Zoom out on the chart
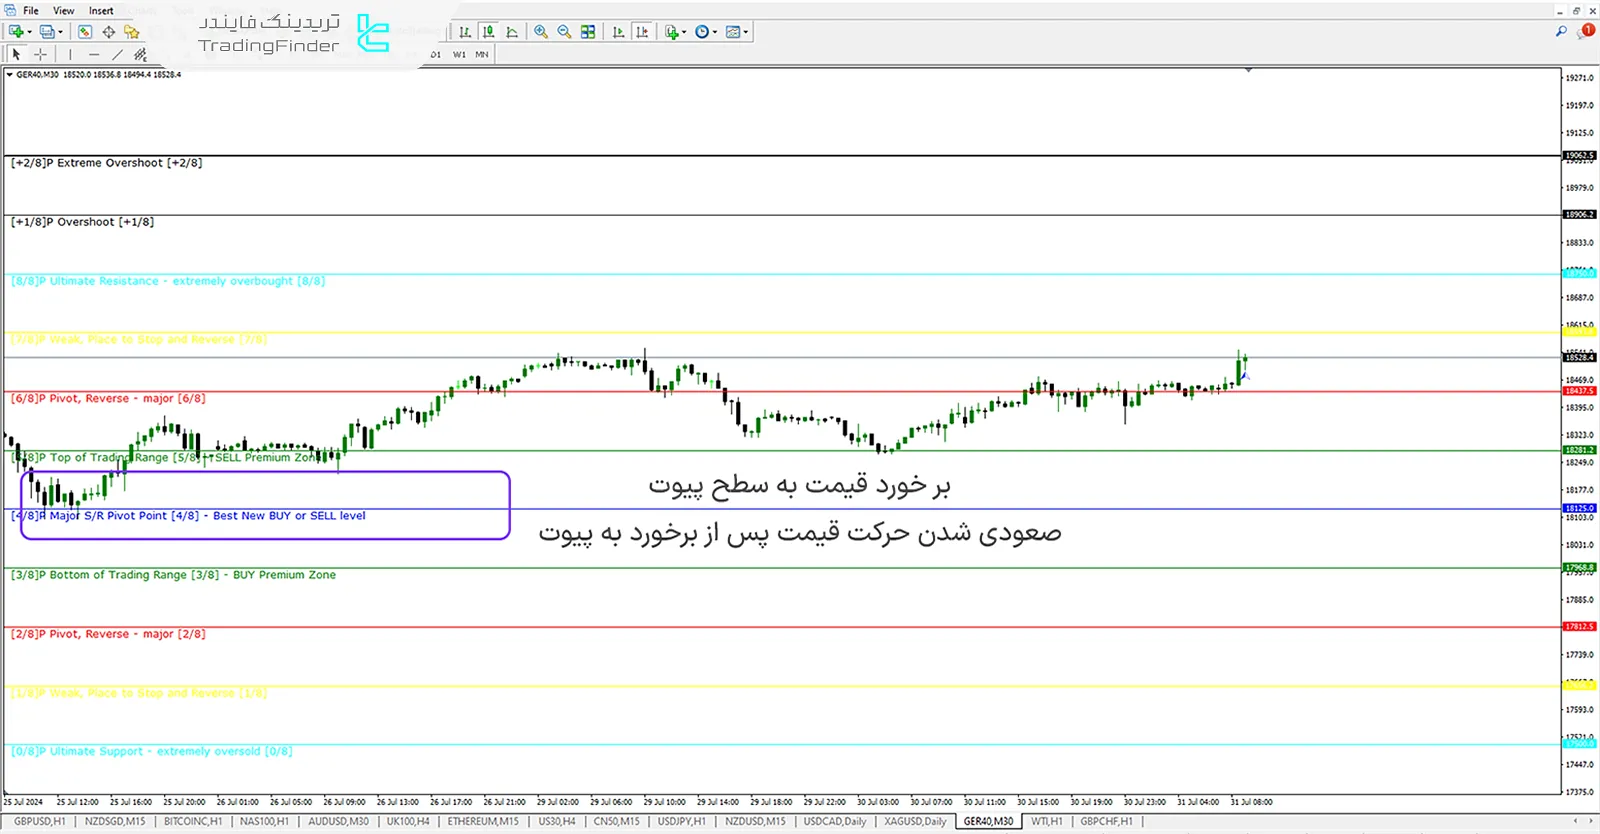Screen dimensions: 1600x834 (x=564, y=32)
